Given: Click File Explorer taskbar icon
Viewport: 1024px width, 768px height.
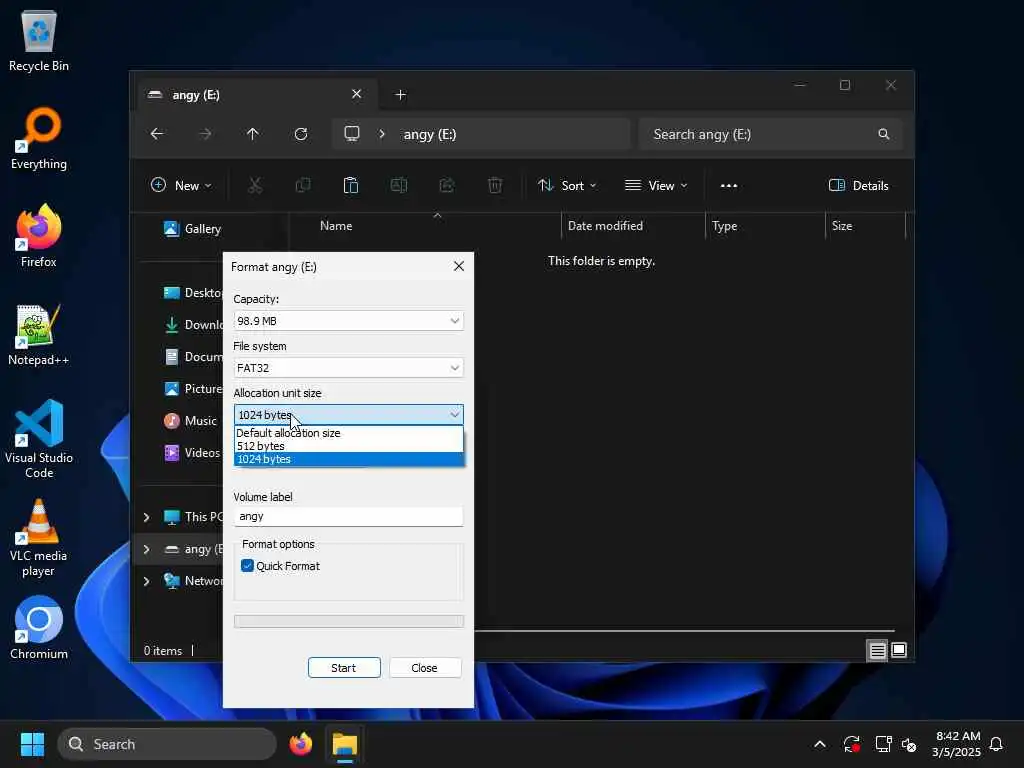Looking at the screenshot, I should (x=345, y=744).
